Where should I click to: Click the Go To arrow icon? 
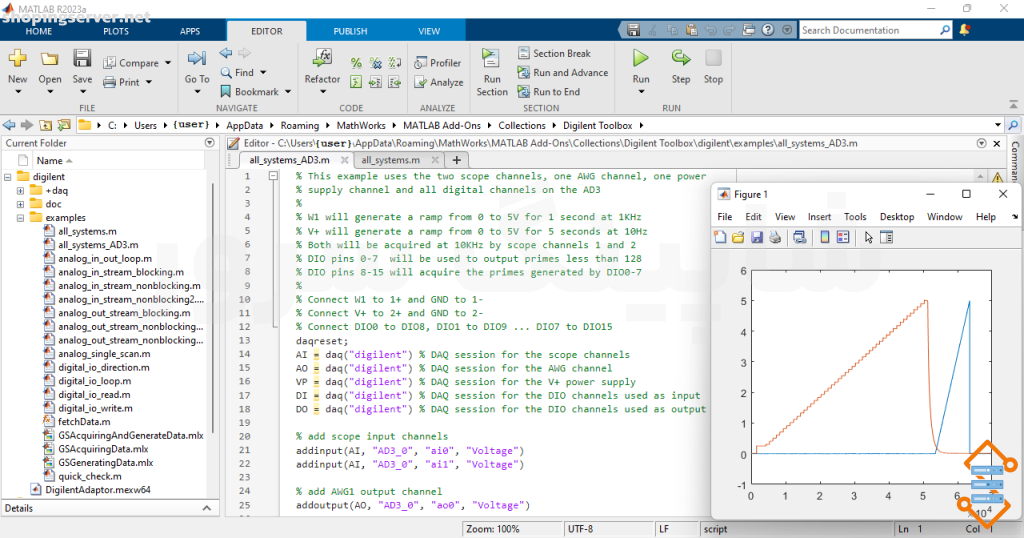click(x=197, y=59)
